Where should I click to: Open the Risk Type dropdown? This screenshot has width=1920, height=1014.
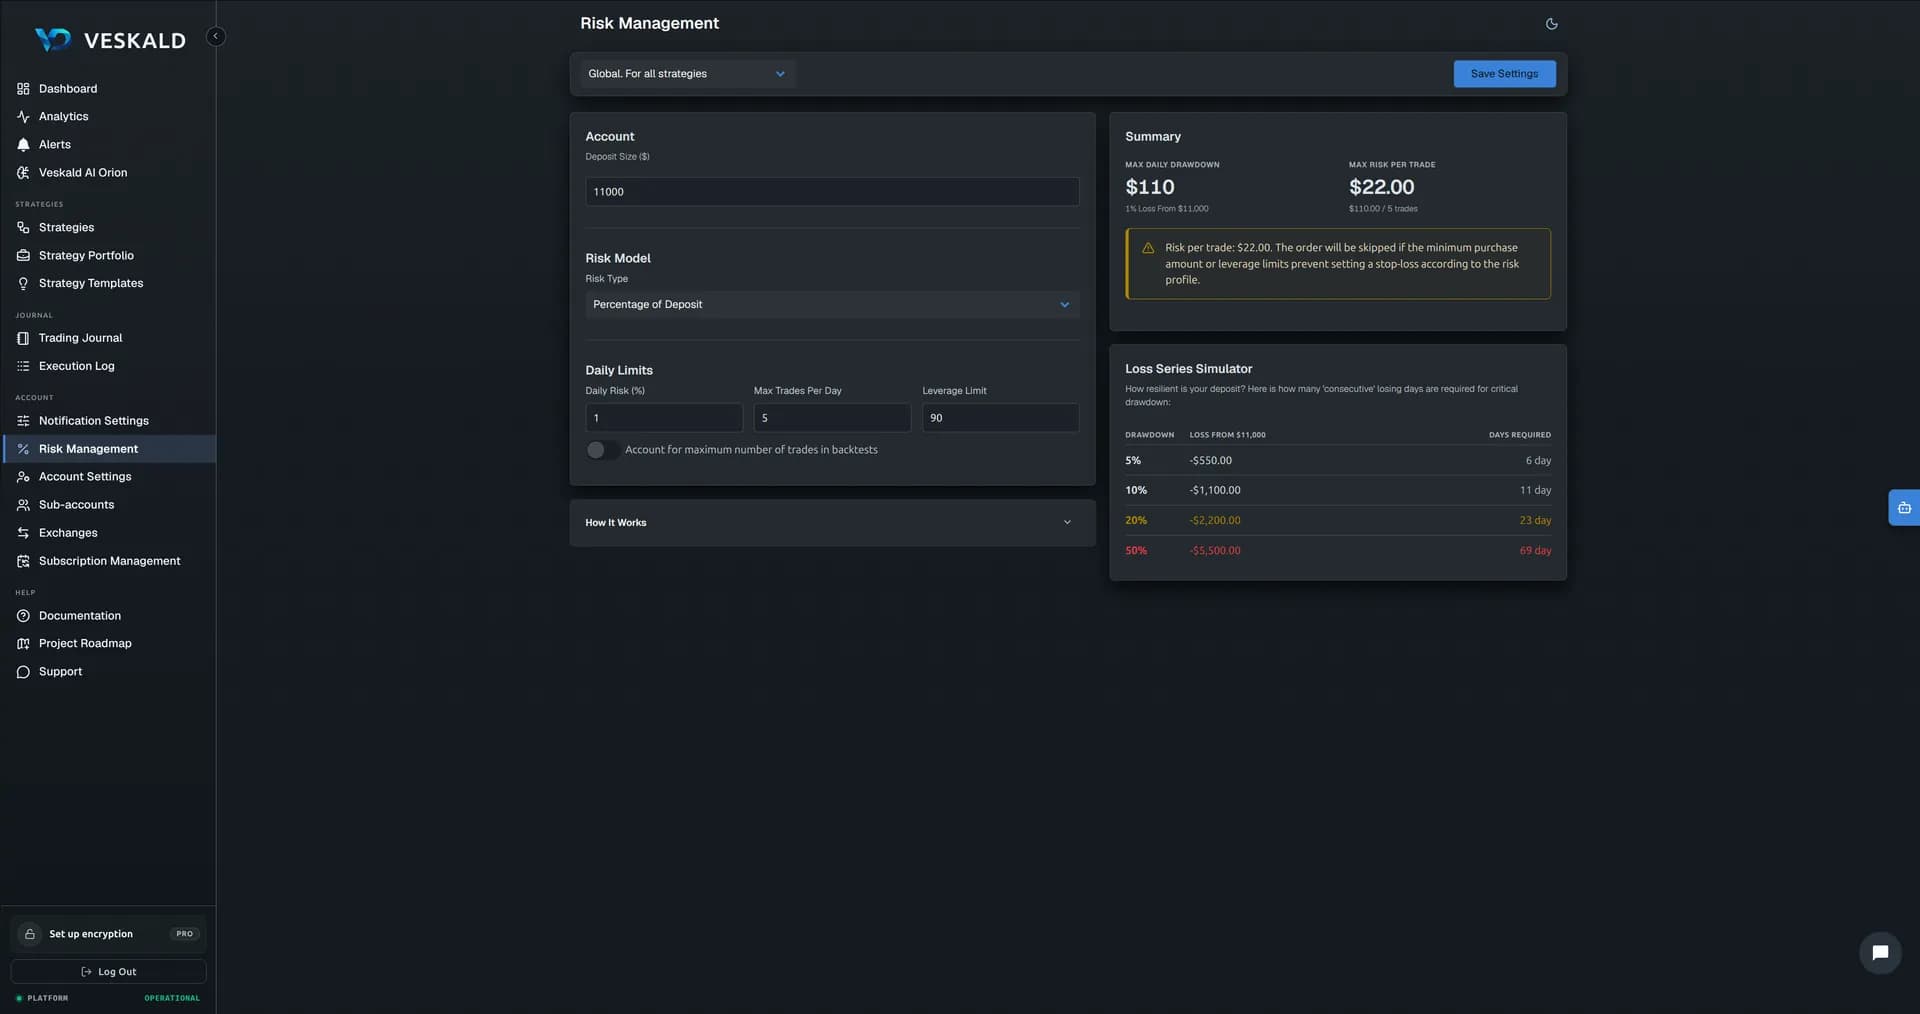point(832,305)
